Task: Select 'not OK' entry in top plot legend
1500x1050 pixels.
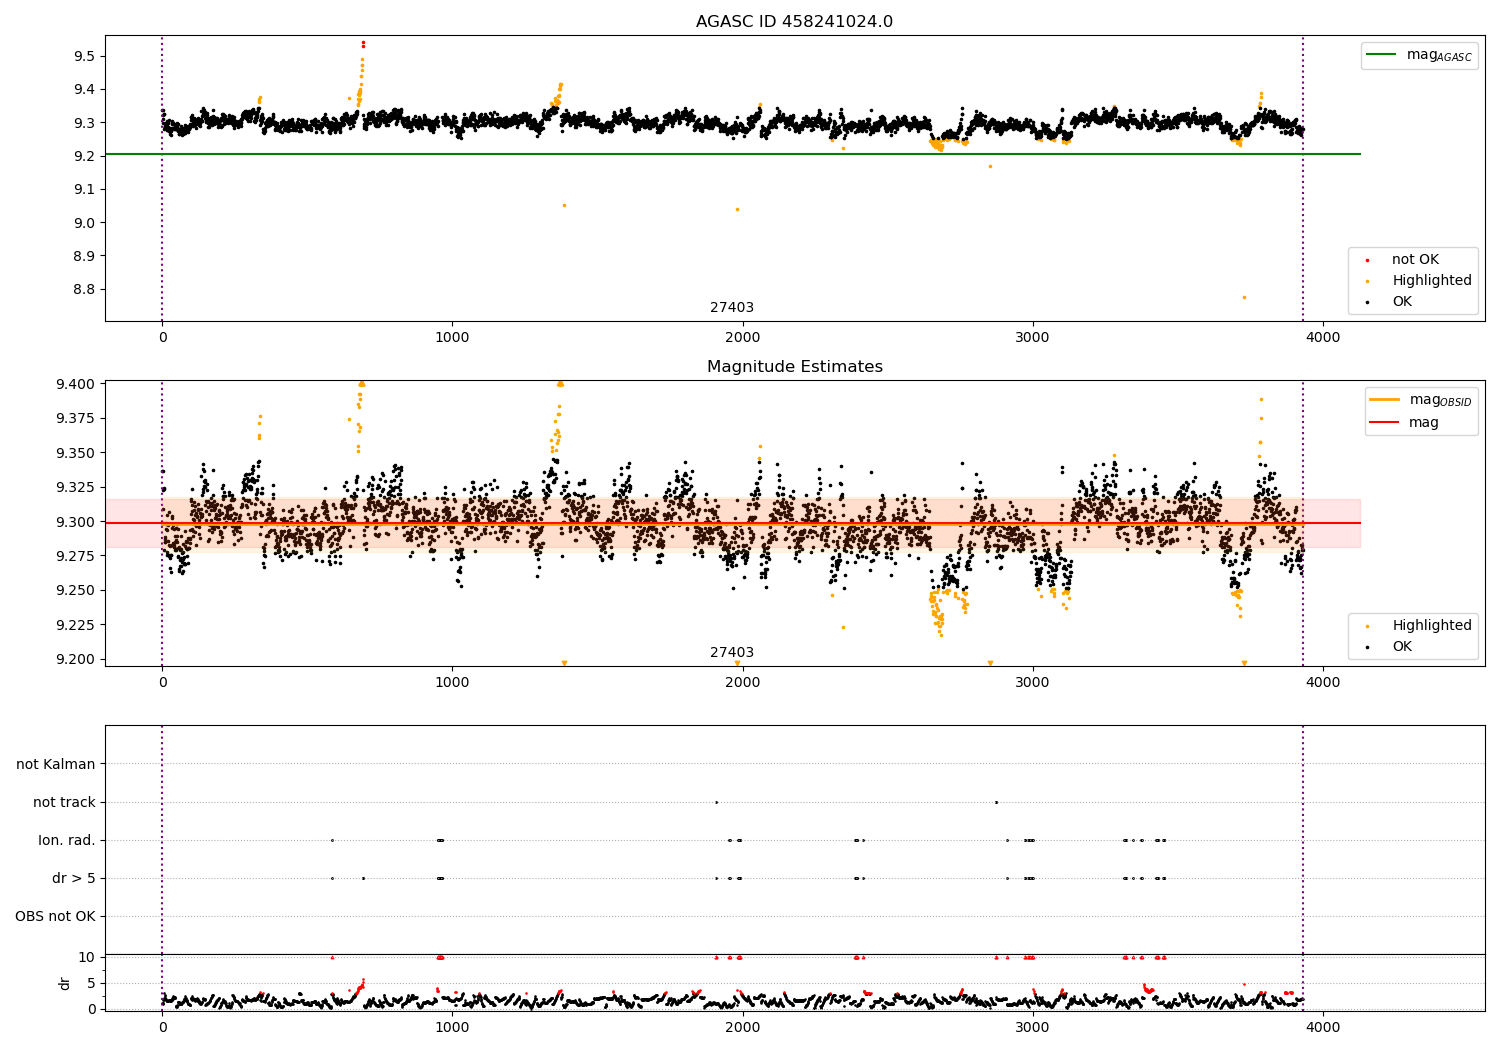Action: tap(1414, 260)
